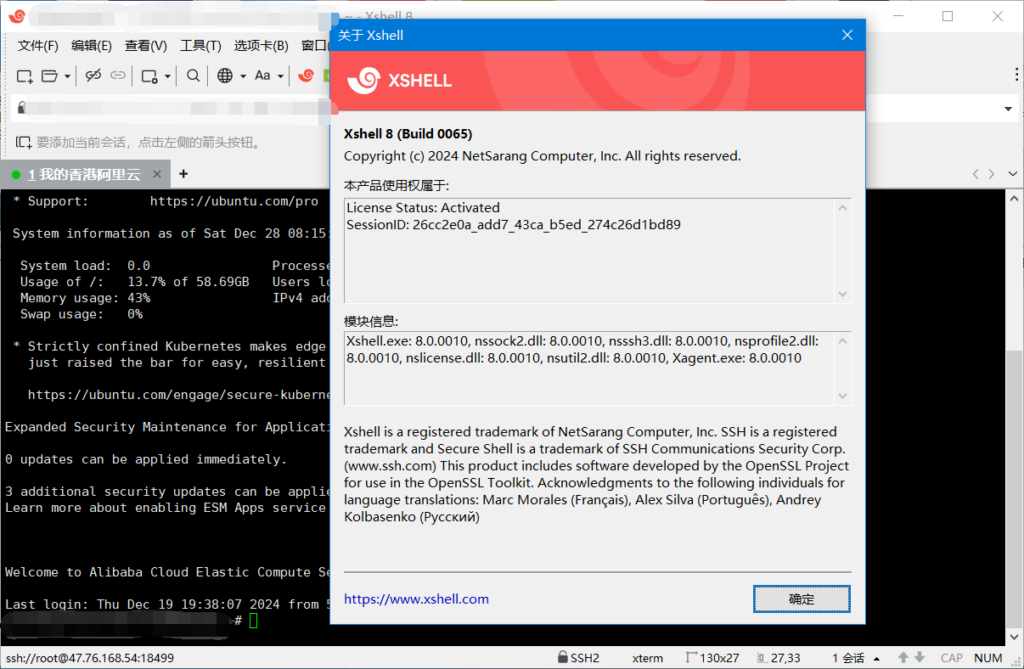The width and height of the screenshot is (1024, 669).
Task: Expand the 1 会话 sessions arrow
Action: pos(876,659)
